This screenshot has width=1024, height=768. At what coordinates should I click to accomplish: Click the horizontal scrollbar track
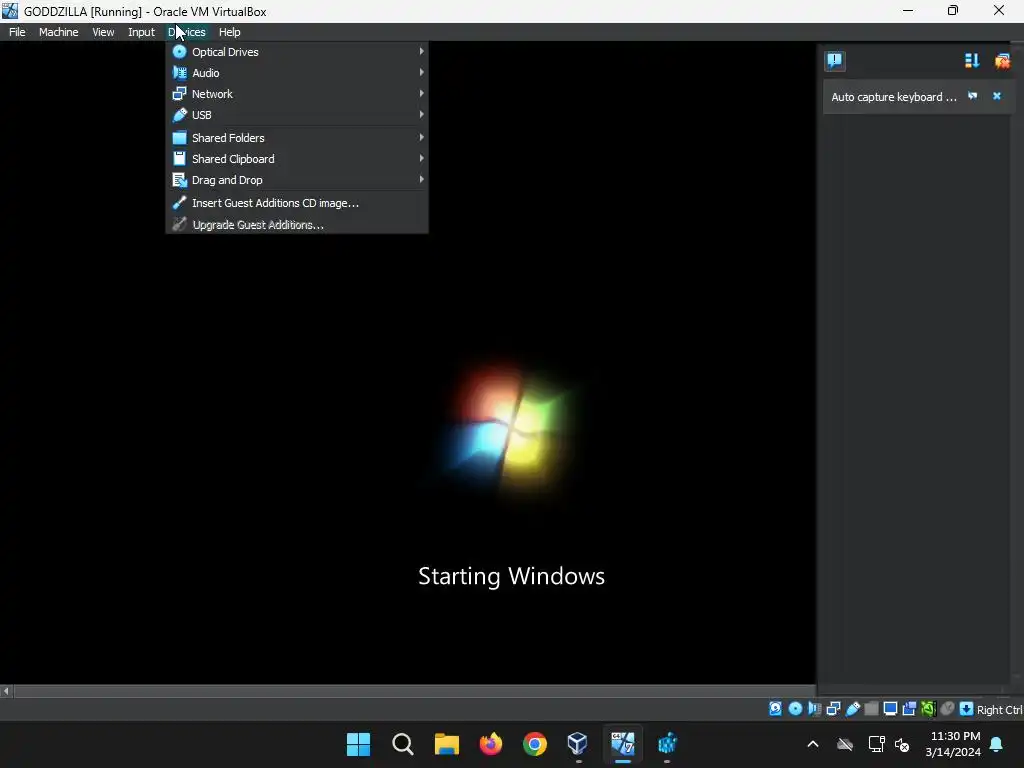[x=414, y=690]
